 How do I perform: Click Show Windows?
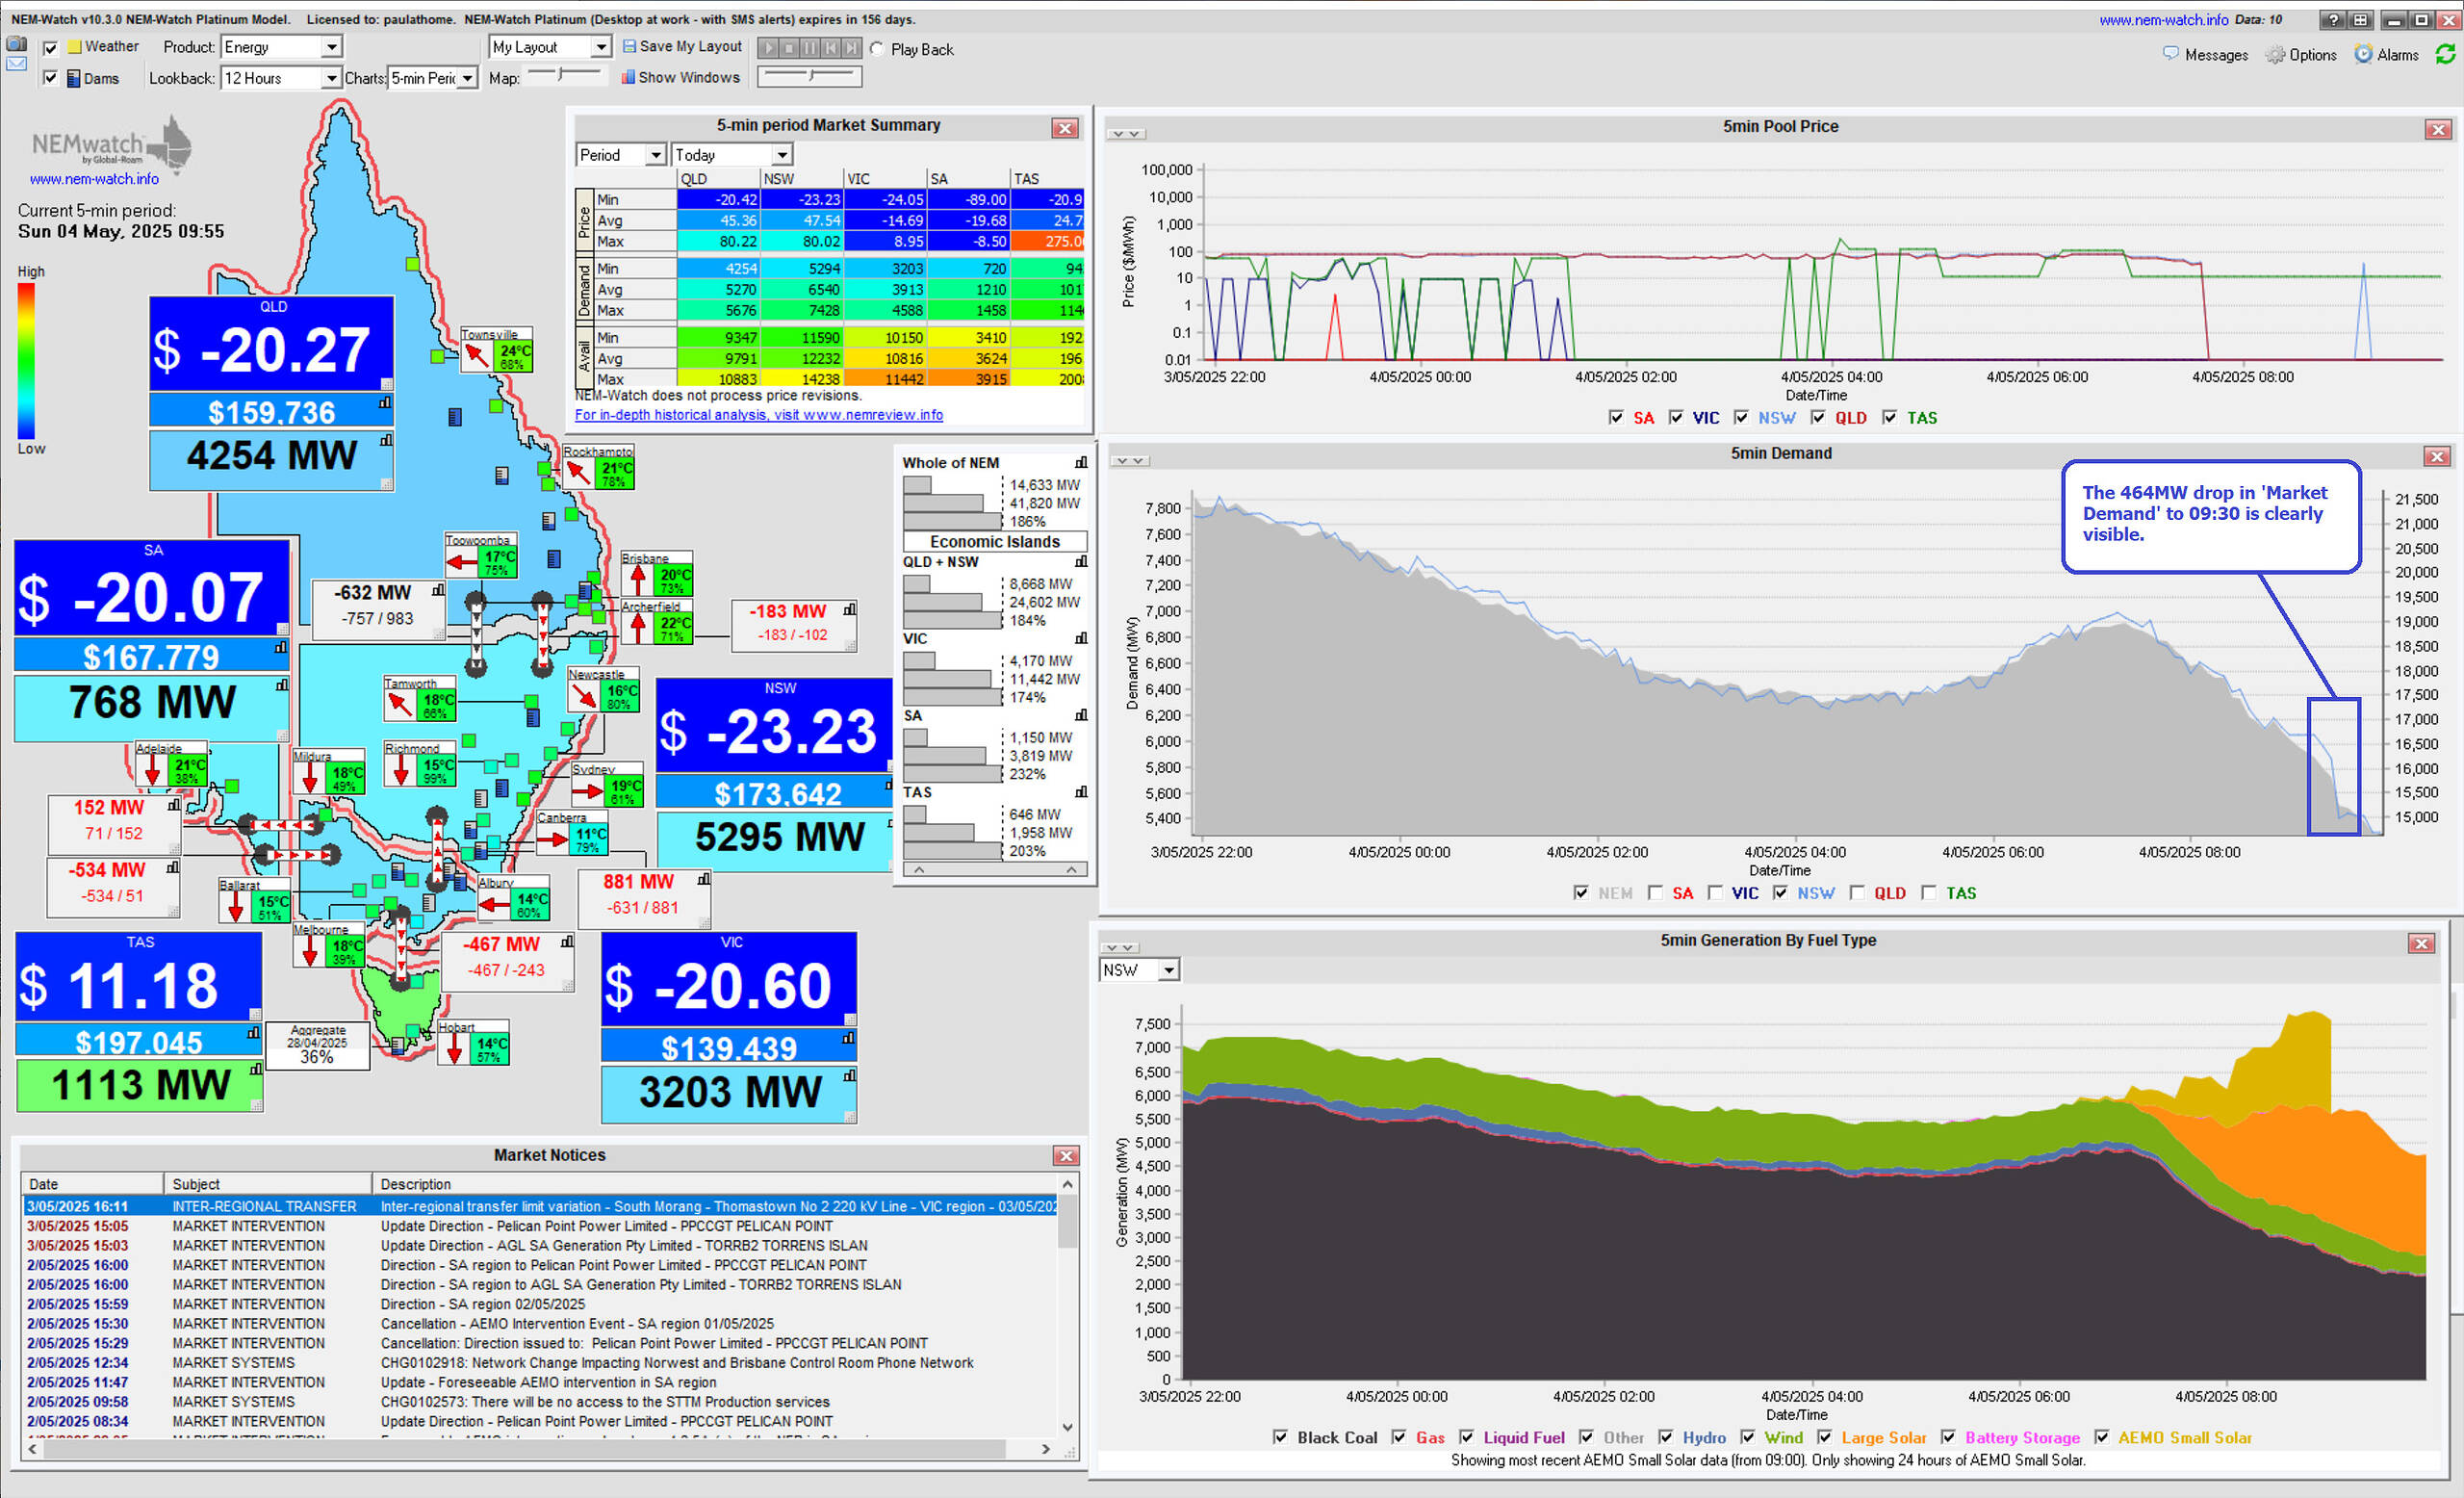[x=680, y=77]
